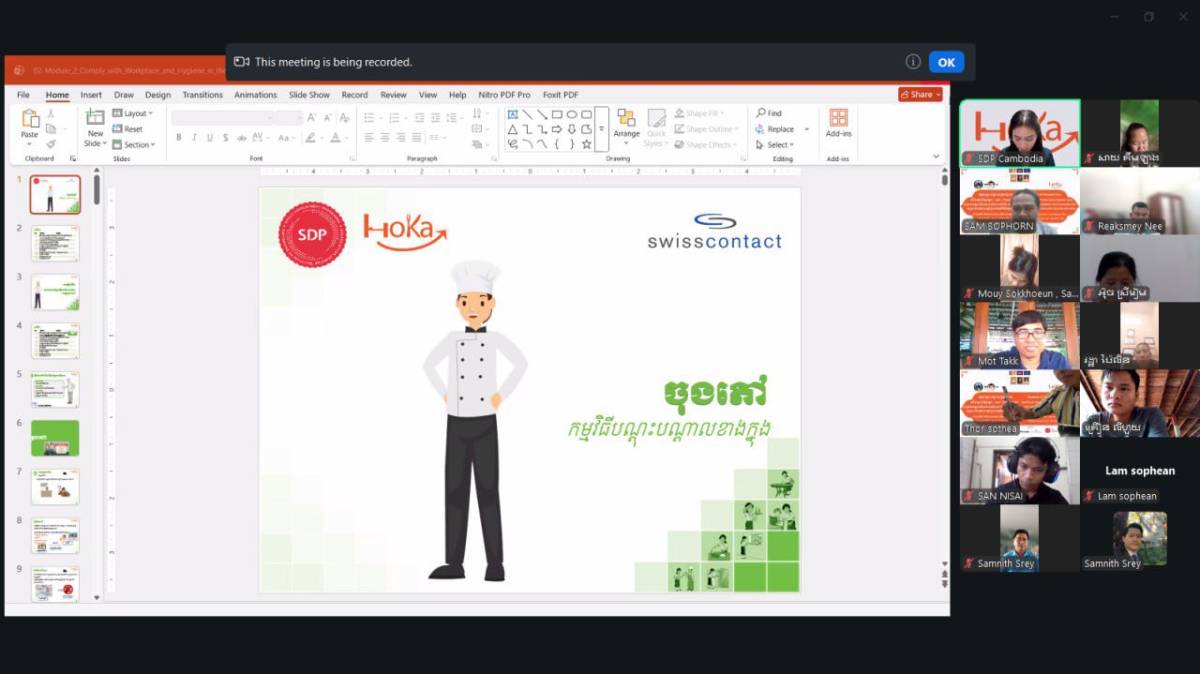Screen dimensions: 1200x674
Task: Select the Rectangle shape in gallery
Action: pos(557,114)
